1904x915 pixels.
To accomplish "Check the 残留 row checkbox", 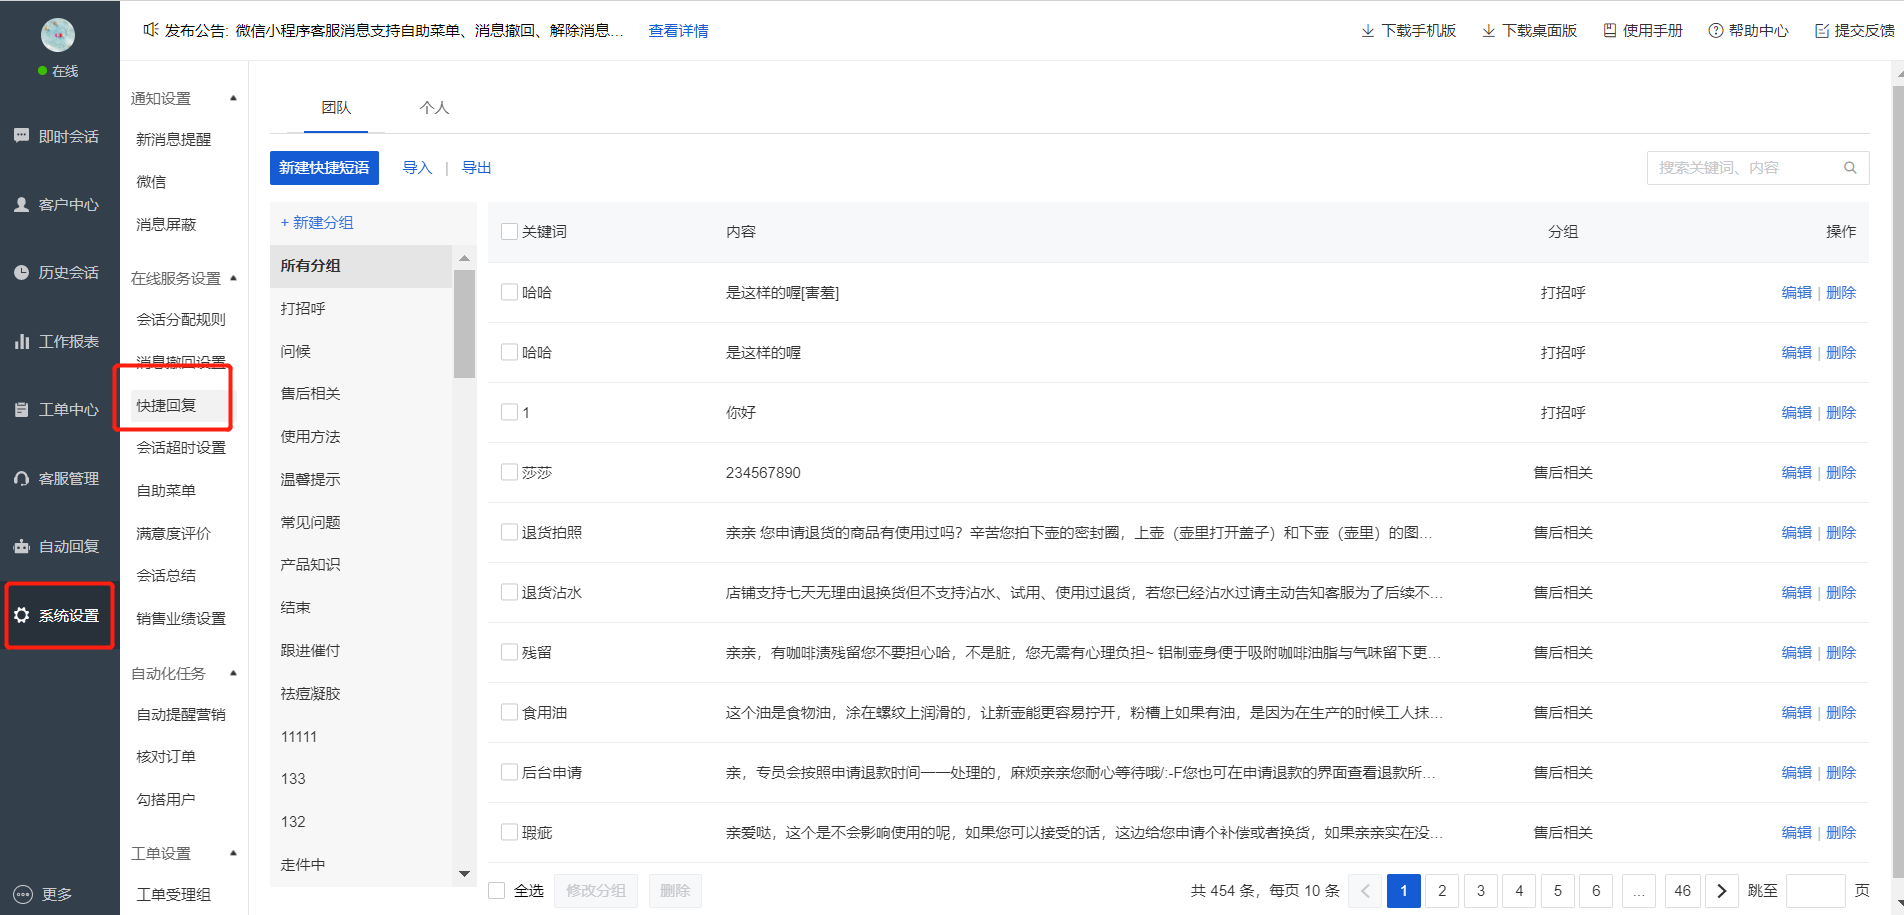I will 509,652.
